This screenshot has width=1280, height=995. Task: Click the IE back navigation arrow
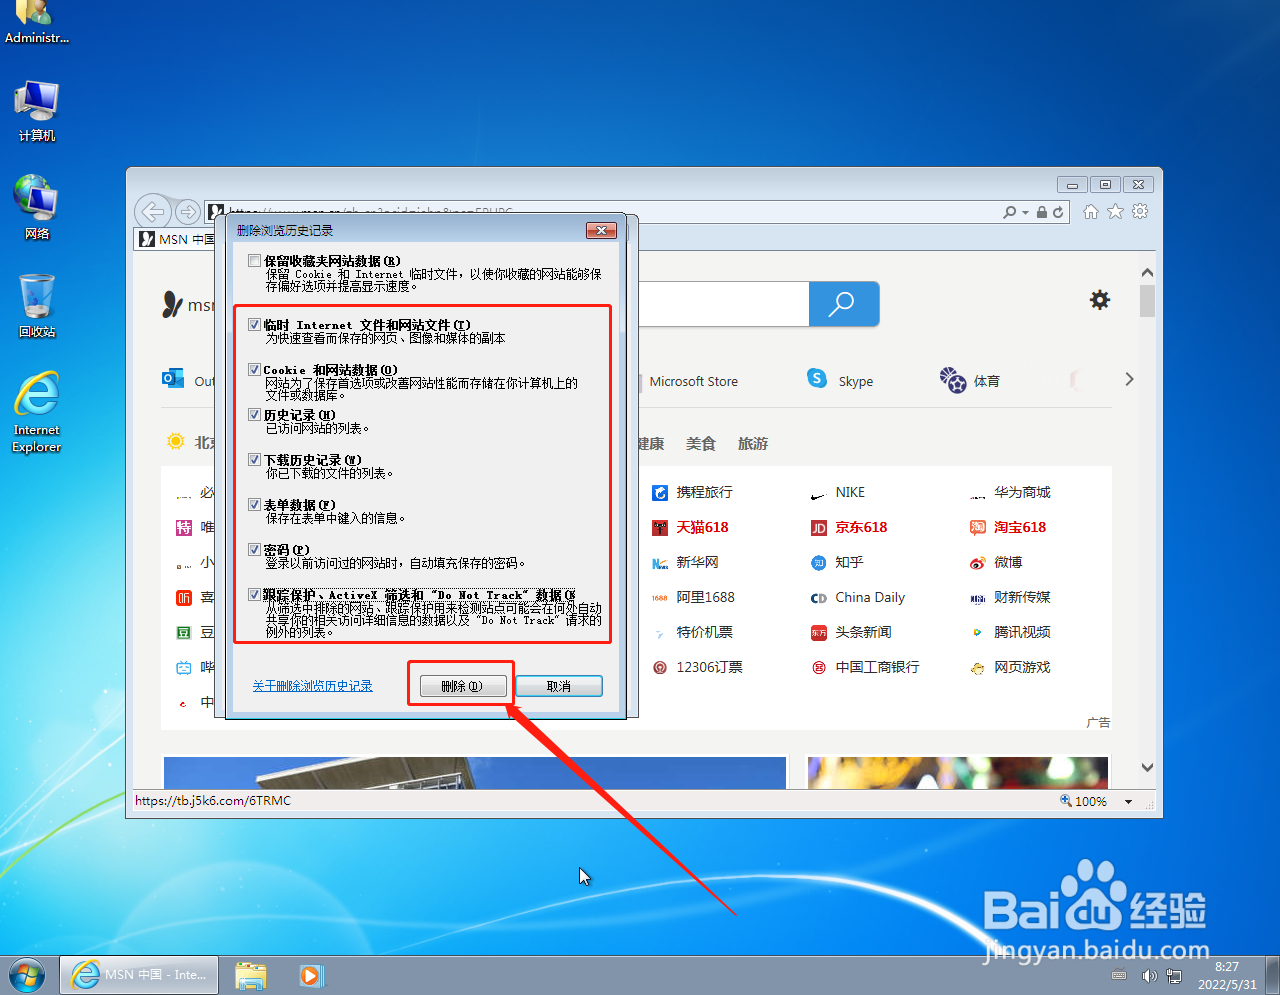(x=152, y=211)
